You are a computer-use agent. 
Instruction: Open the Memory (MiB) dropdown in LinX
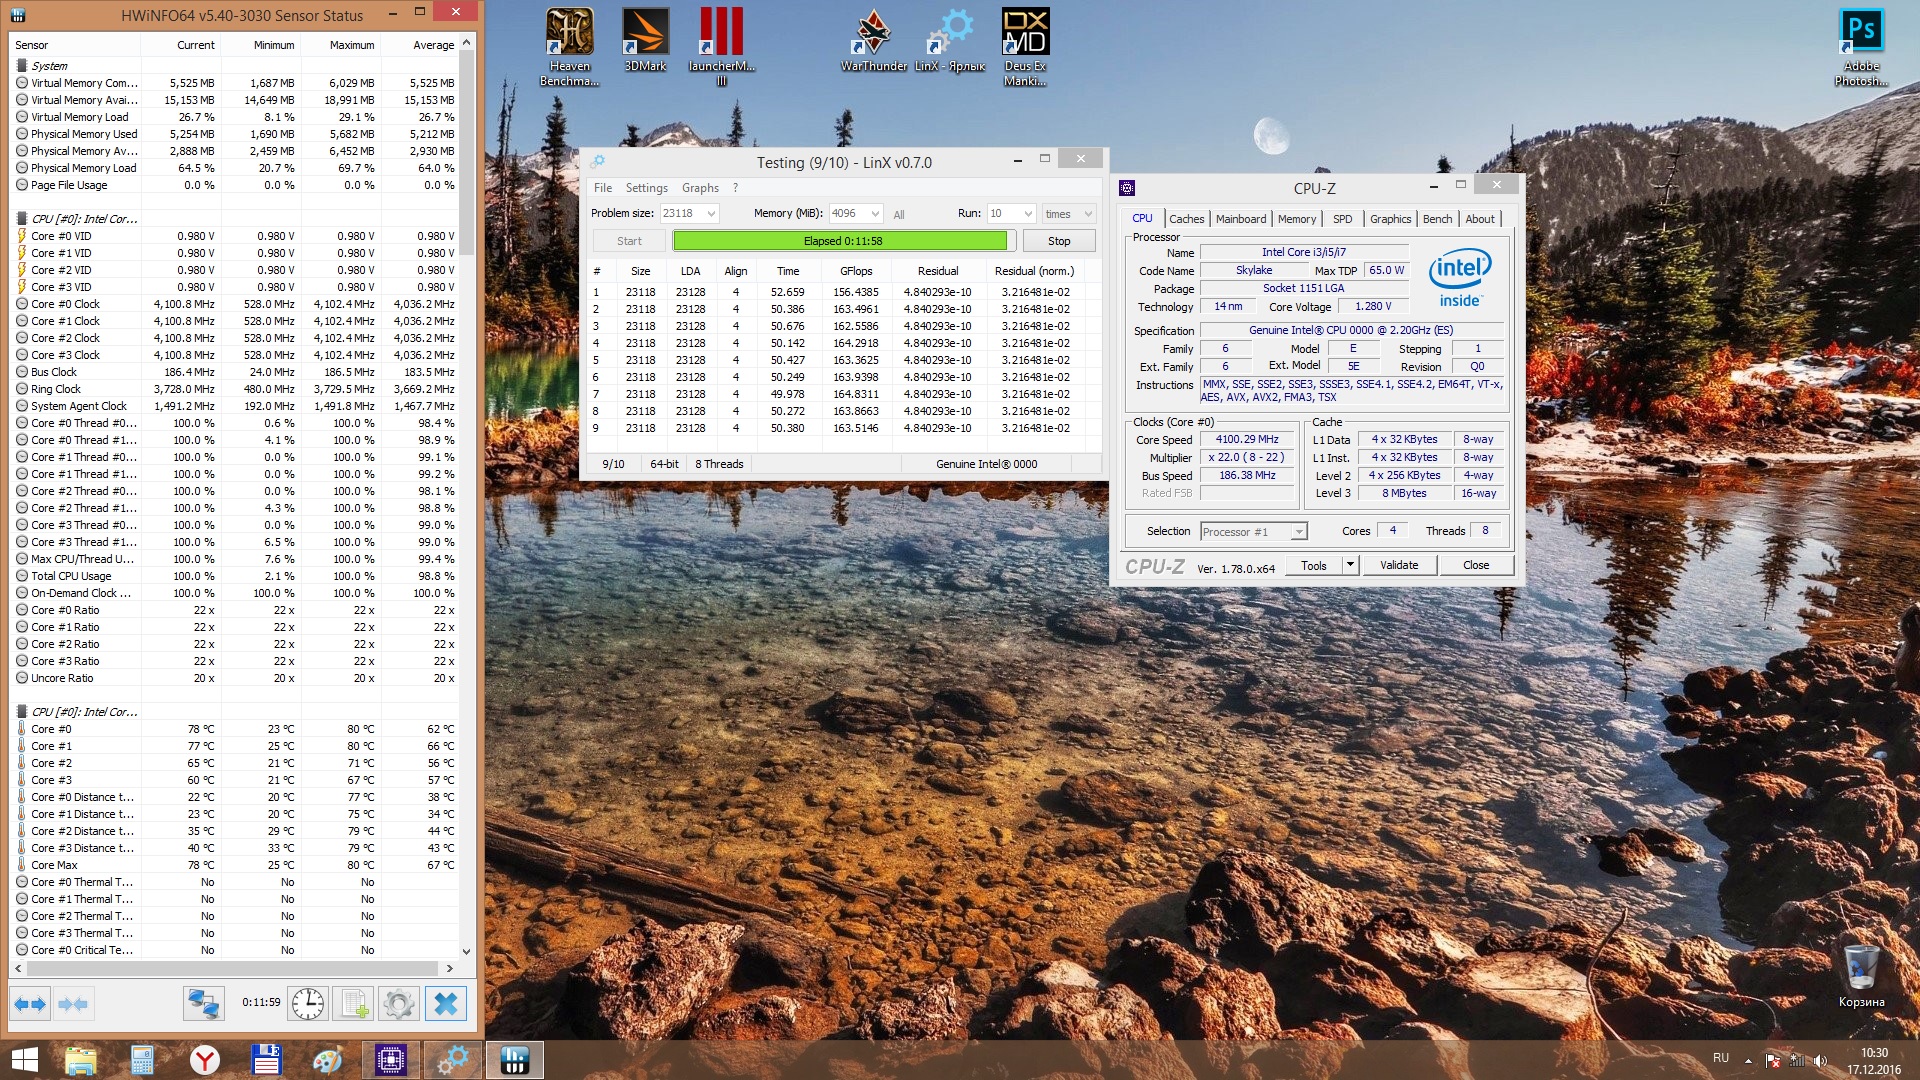coord(875,214)
